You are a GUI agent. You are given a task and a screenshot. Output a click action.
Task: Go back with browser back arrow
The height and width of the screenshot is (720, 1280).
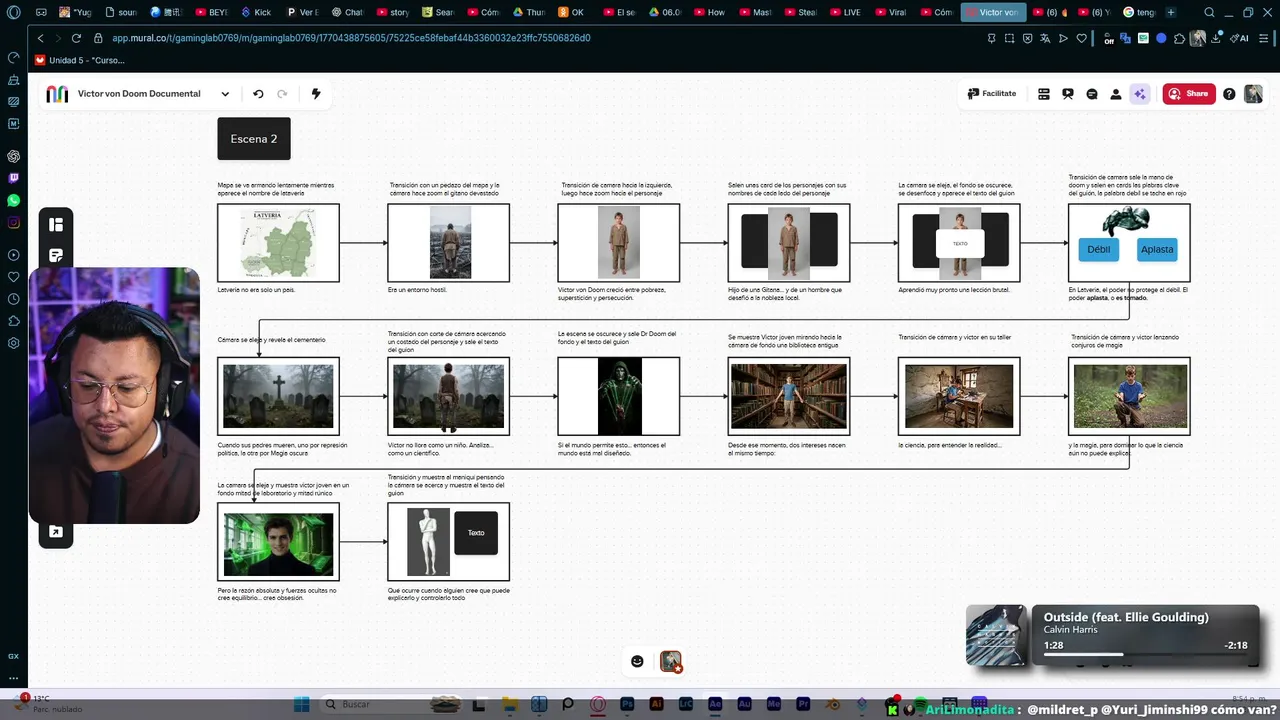[41, 38]
